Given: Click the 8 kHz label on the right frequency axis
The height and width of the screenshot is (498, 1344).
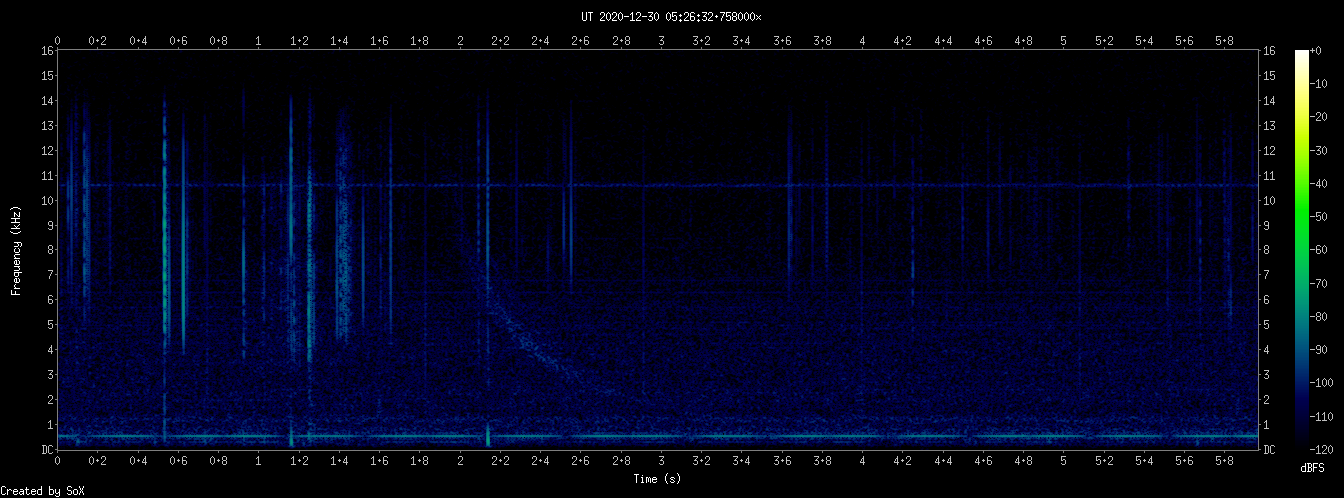Looking at the screenshot, I should click(1269, 250).
